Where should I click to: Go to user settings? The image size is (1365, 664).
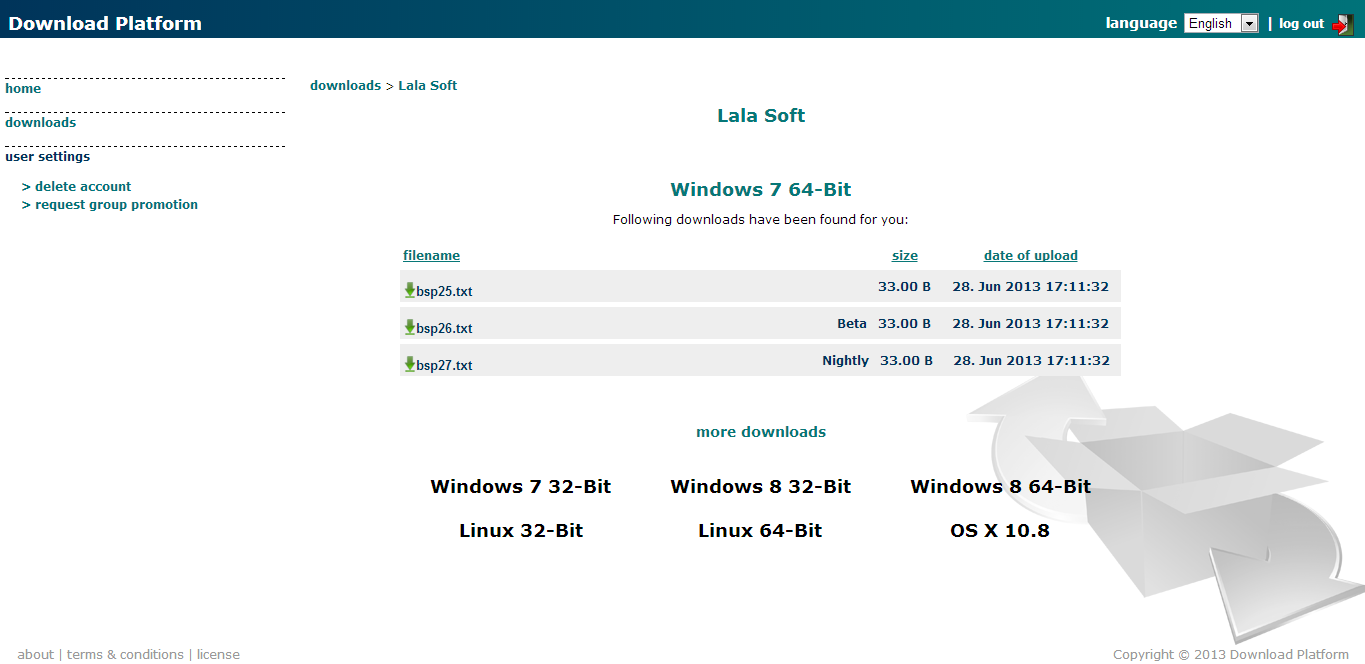click(x=47, y=156)
